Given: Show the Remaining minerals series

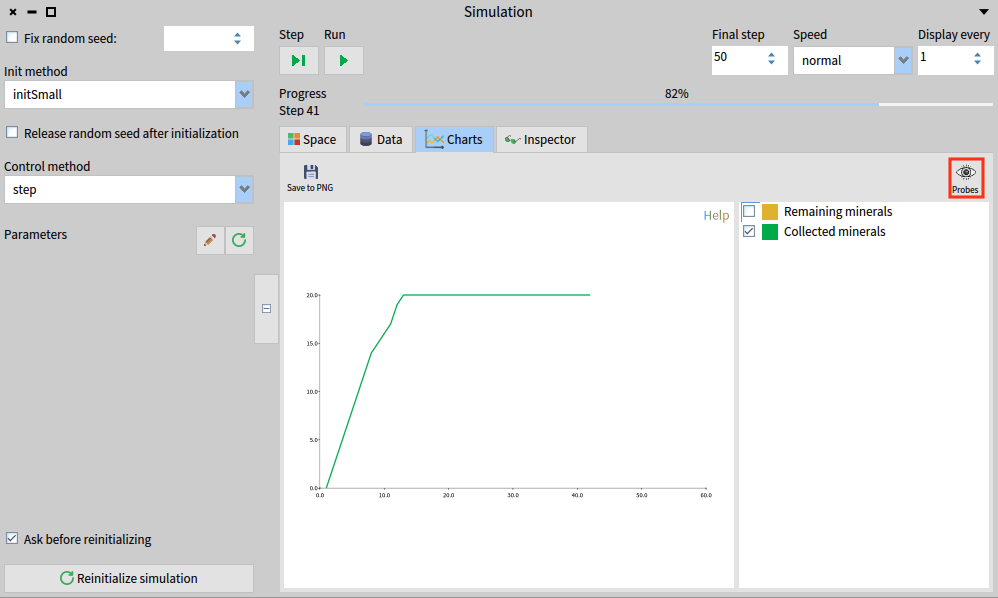Looking at the screenshot, I should pyautogui.click(x=749, y=212).
